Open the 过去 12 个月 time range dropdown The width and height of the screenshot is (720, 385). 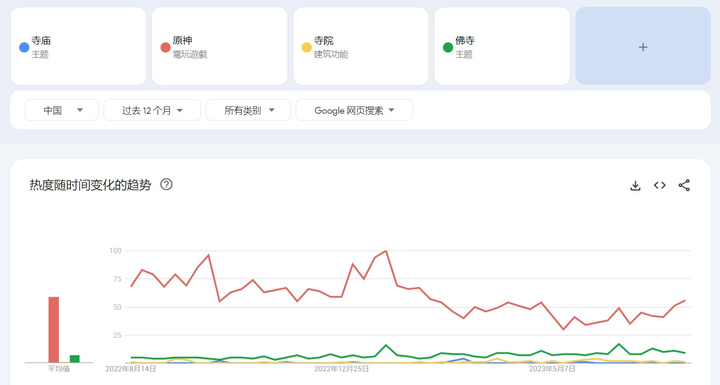[152, 110]
